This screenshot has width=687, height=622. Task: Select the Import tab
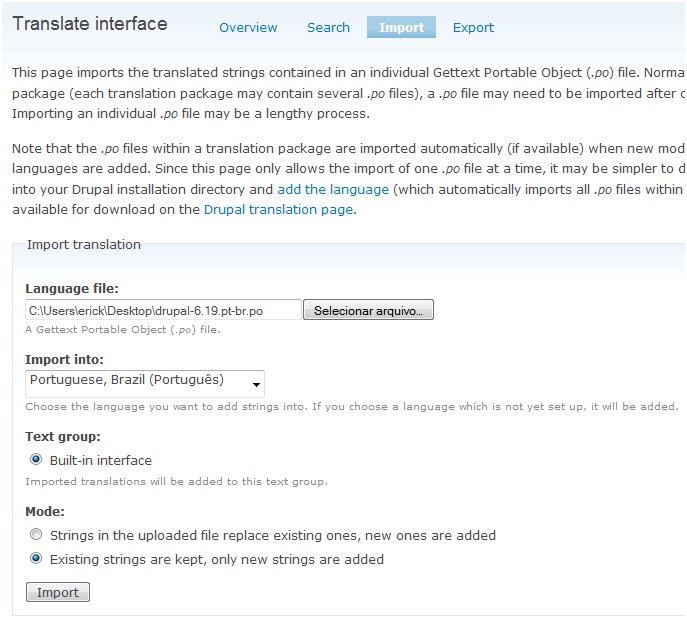point(401,27)
